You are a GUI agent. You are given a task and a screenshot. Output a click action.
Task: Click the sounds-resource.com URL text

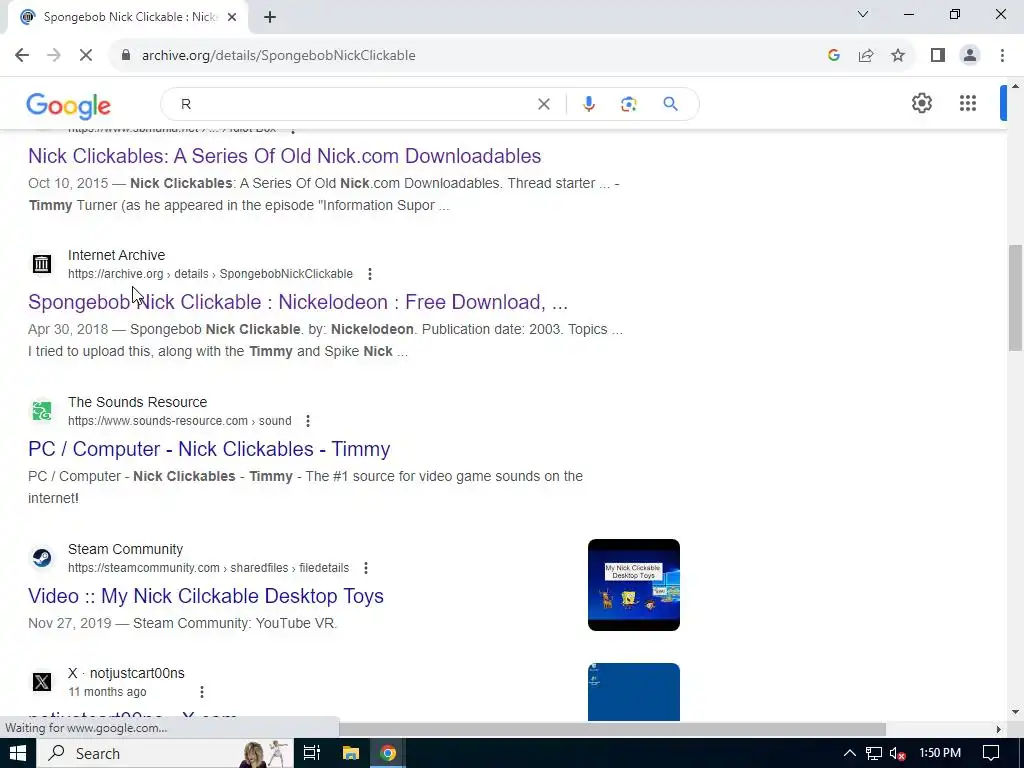pos(180,421)
